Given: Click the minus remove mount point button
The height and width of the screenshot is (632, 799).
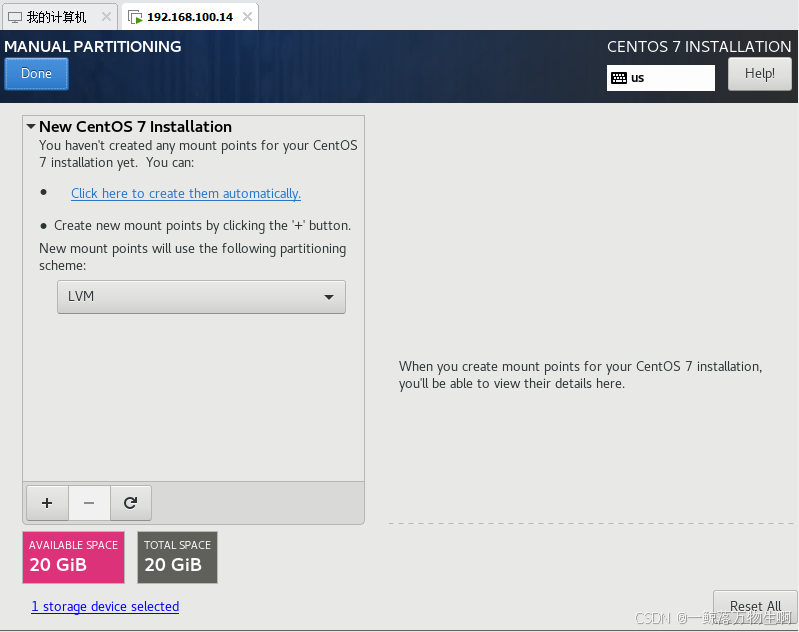Looking at the screenshot, I should (x=89, y=503).
